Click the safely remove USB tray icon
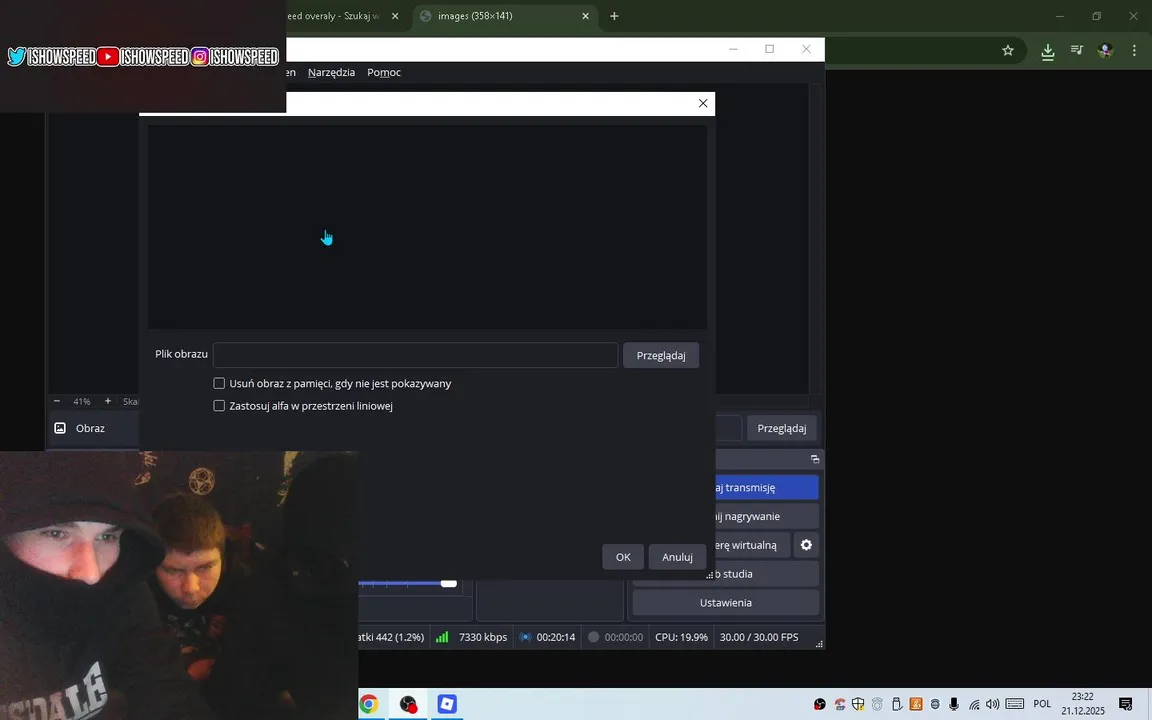1152x720 pixels. pyautogui.click(x=896, y=705)
